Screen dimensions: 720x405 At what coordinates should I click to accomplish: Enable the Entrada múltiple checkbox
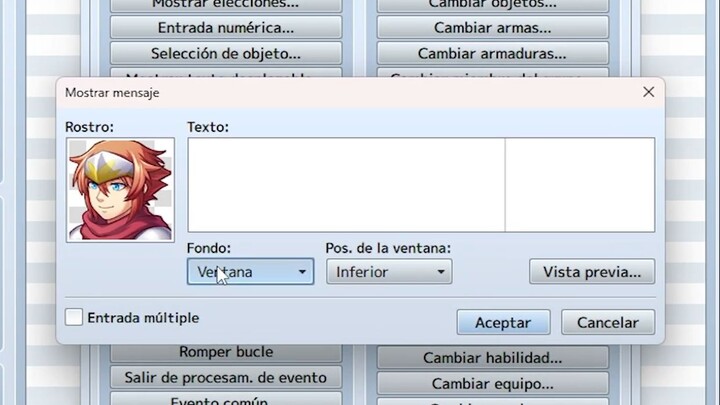coord(74,317)
